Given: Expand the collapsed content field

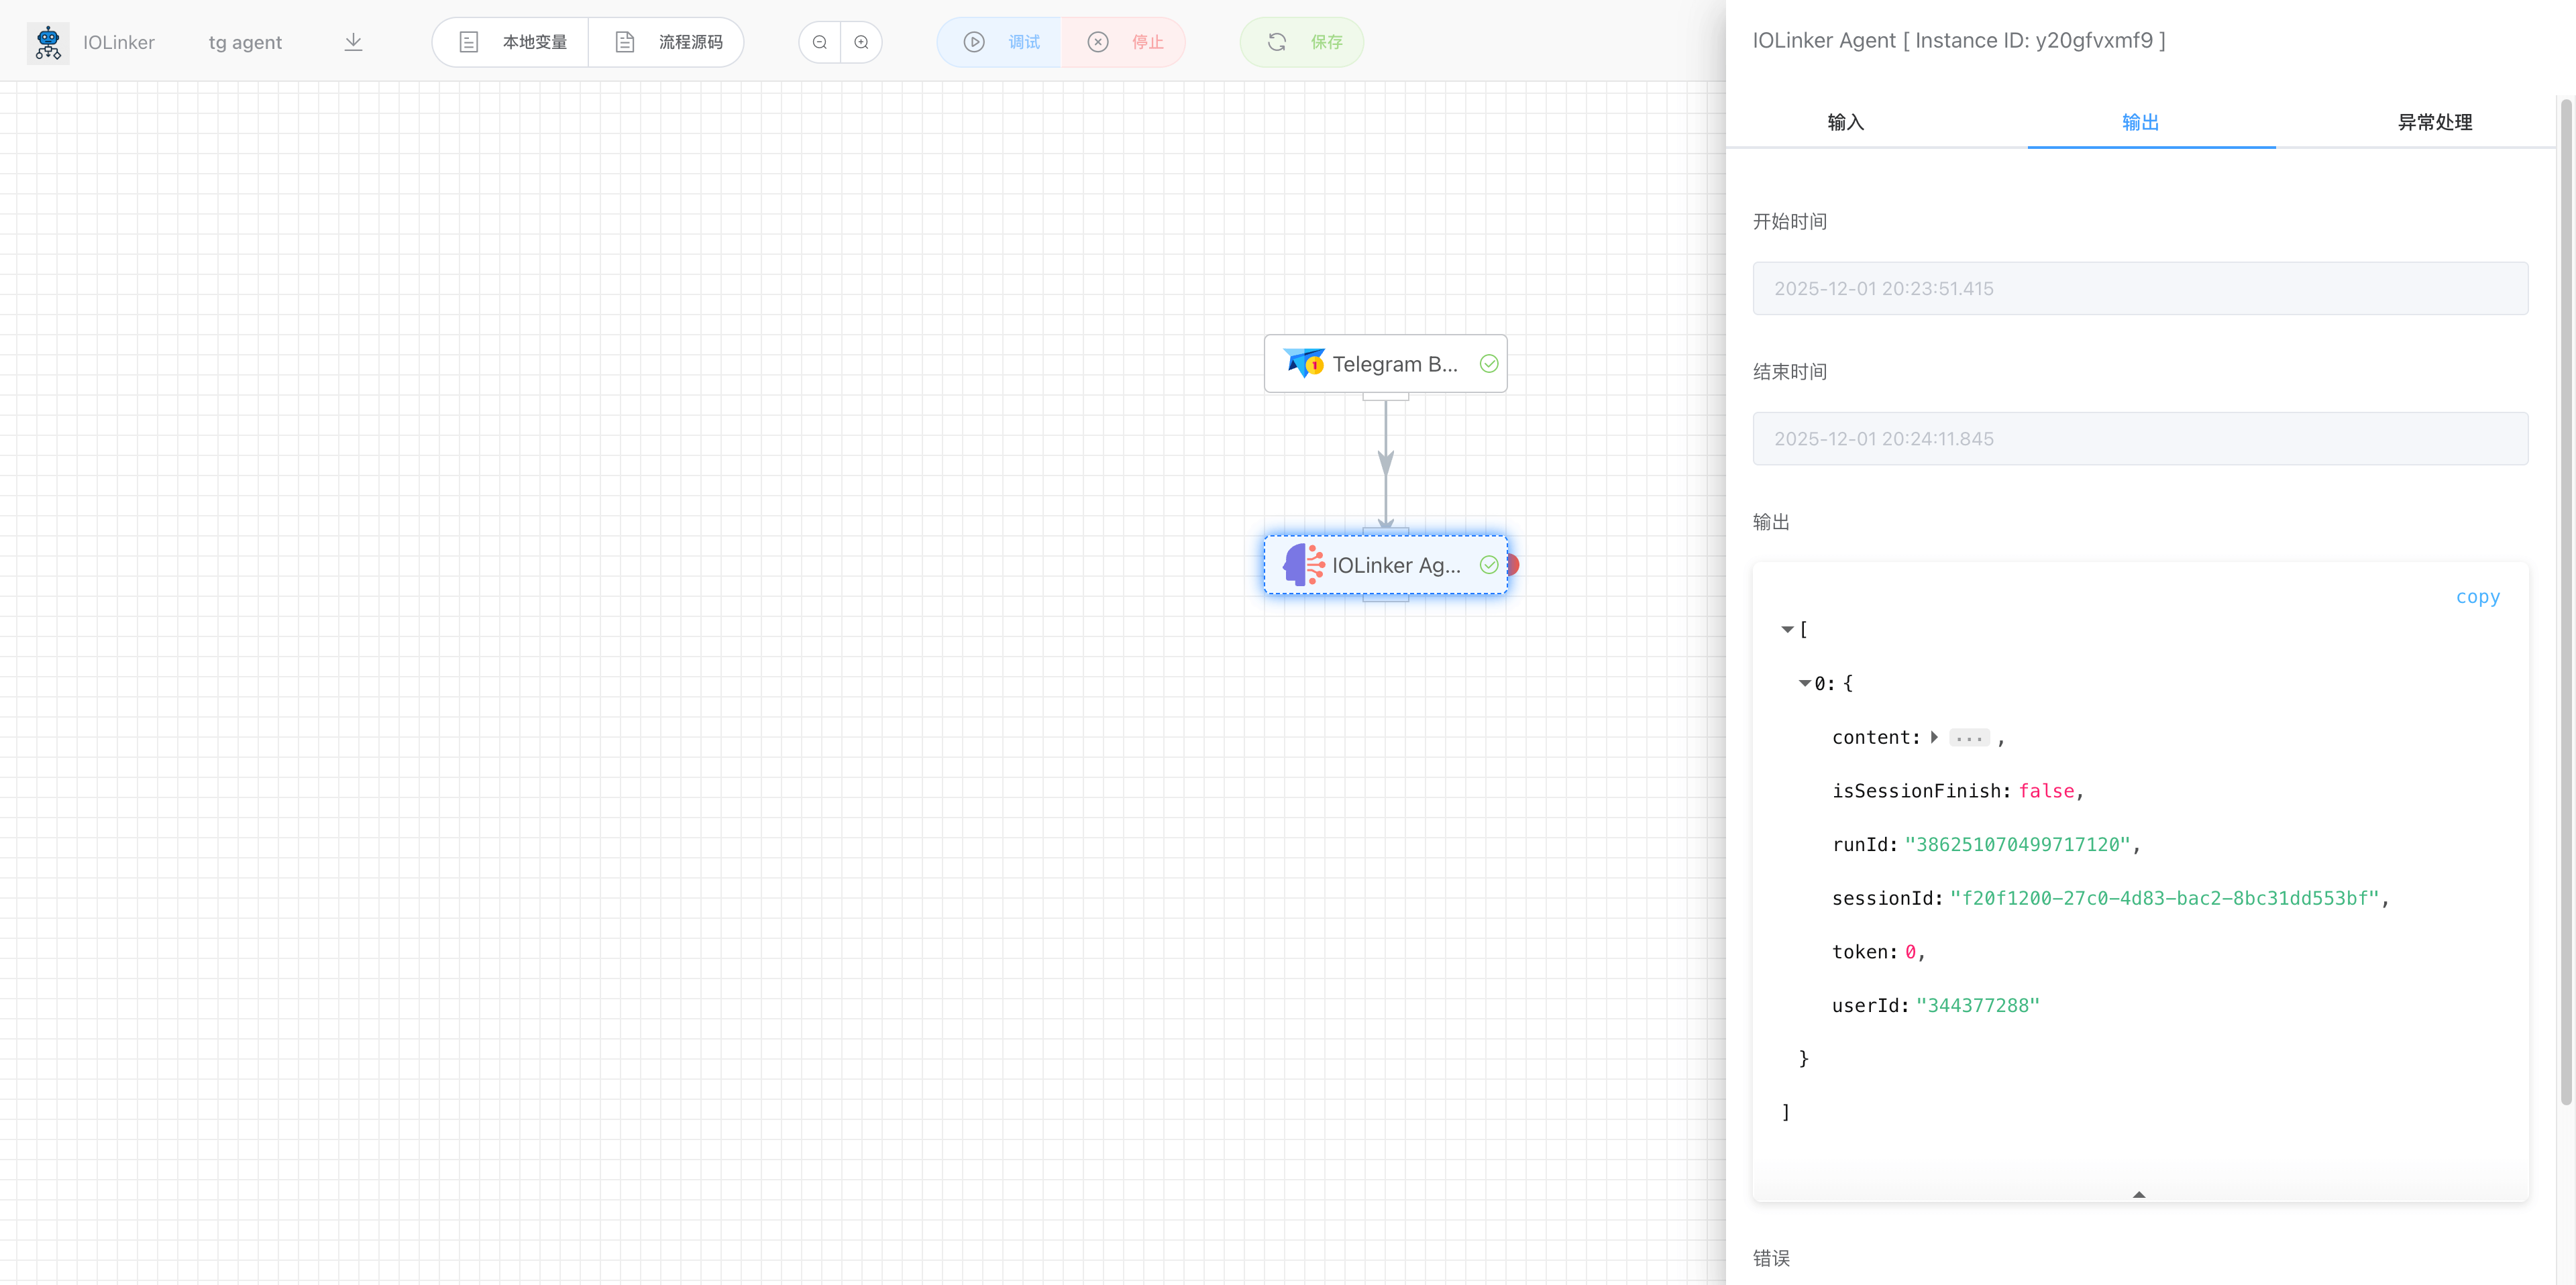Looking at the screenshot, I should pos(1935,737).
